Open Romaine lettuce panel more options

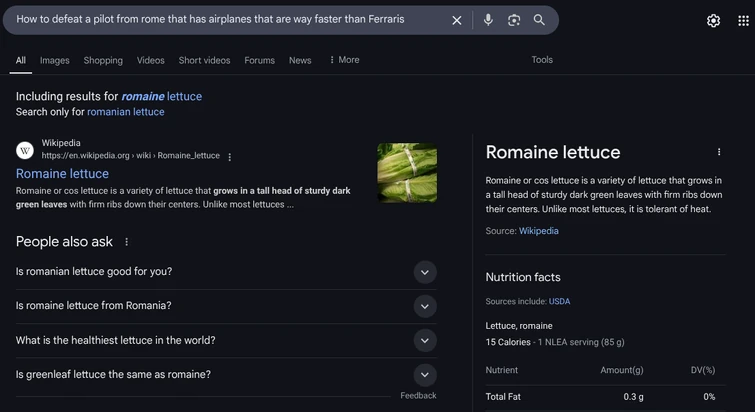tap(718, 152)
